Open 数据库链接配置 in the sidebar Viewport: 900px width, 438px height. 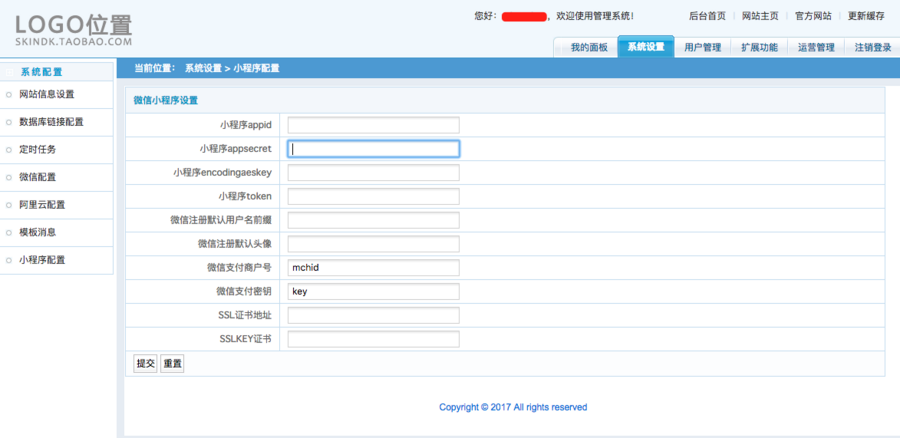(51, 122)
